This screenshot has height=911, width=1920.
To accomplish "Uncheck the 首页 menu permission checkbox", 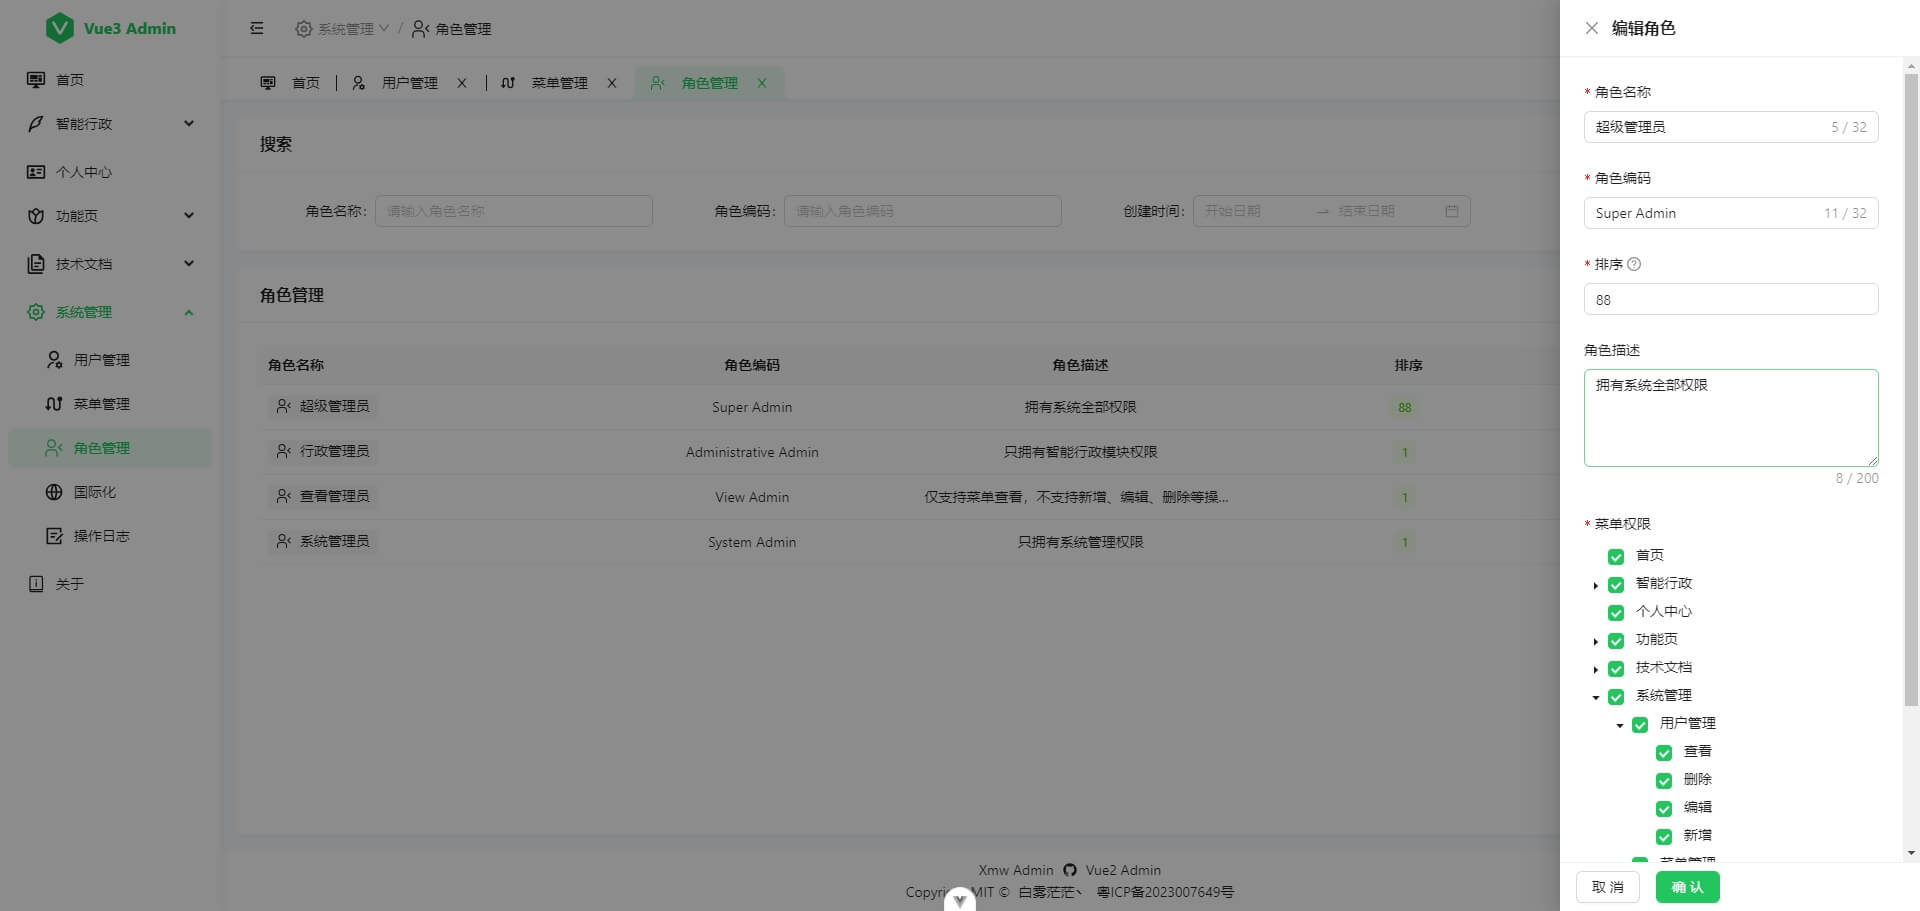I will pos(1616,556).
